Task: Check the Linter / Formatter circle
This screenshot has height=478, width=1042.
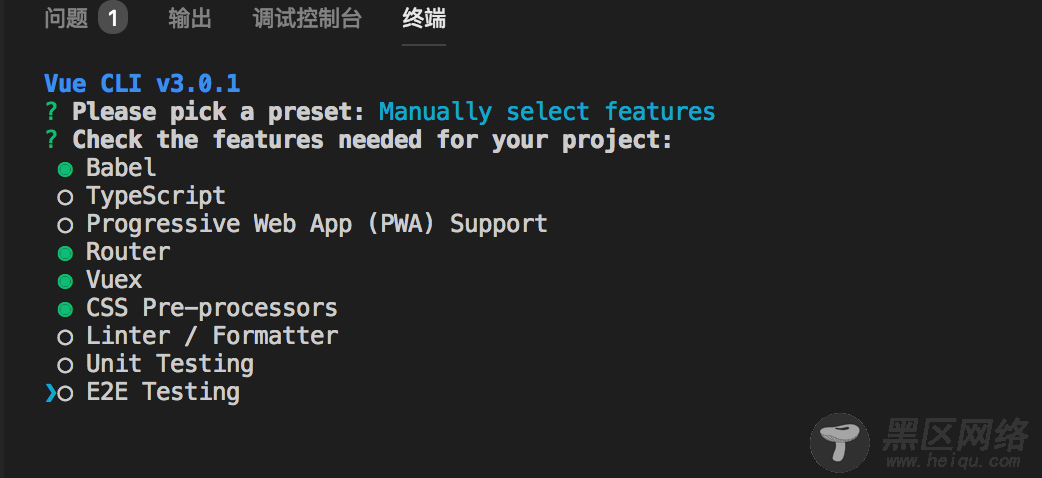Action: pyautogui.click(x=64, y=337)
